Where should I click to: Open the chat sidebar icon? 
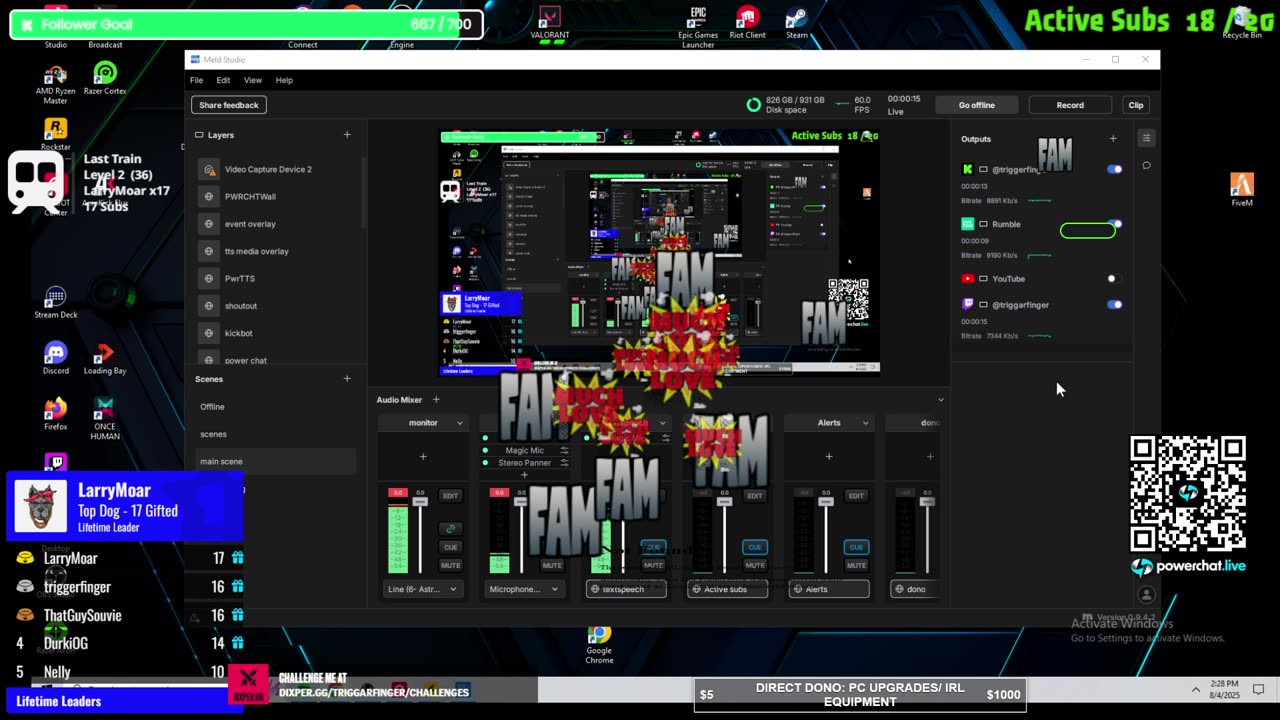[x=1147, y=166]
